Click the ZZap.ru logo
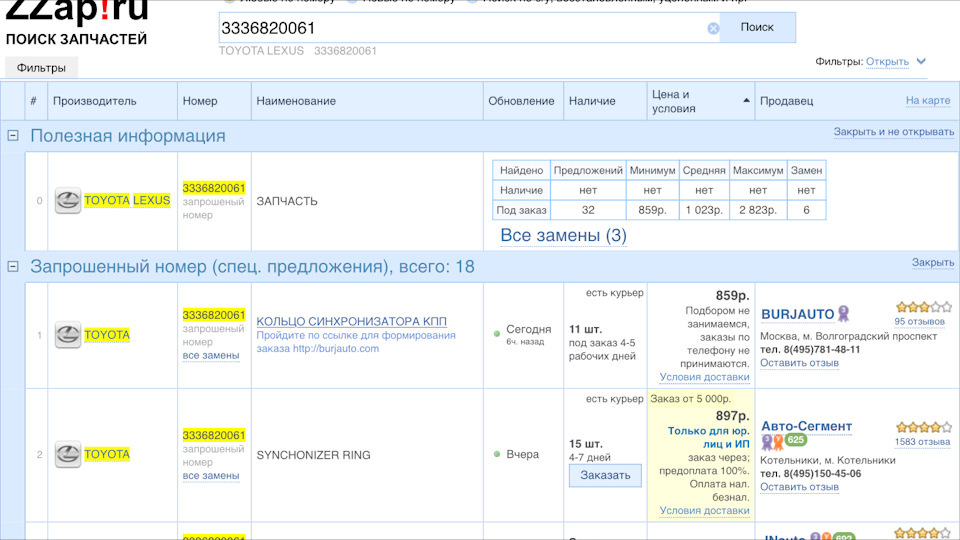The height and width of the screenshot is (540, 960). tap(76, 12)
